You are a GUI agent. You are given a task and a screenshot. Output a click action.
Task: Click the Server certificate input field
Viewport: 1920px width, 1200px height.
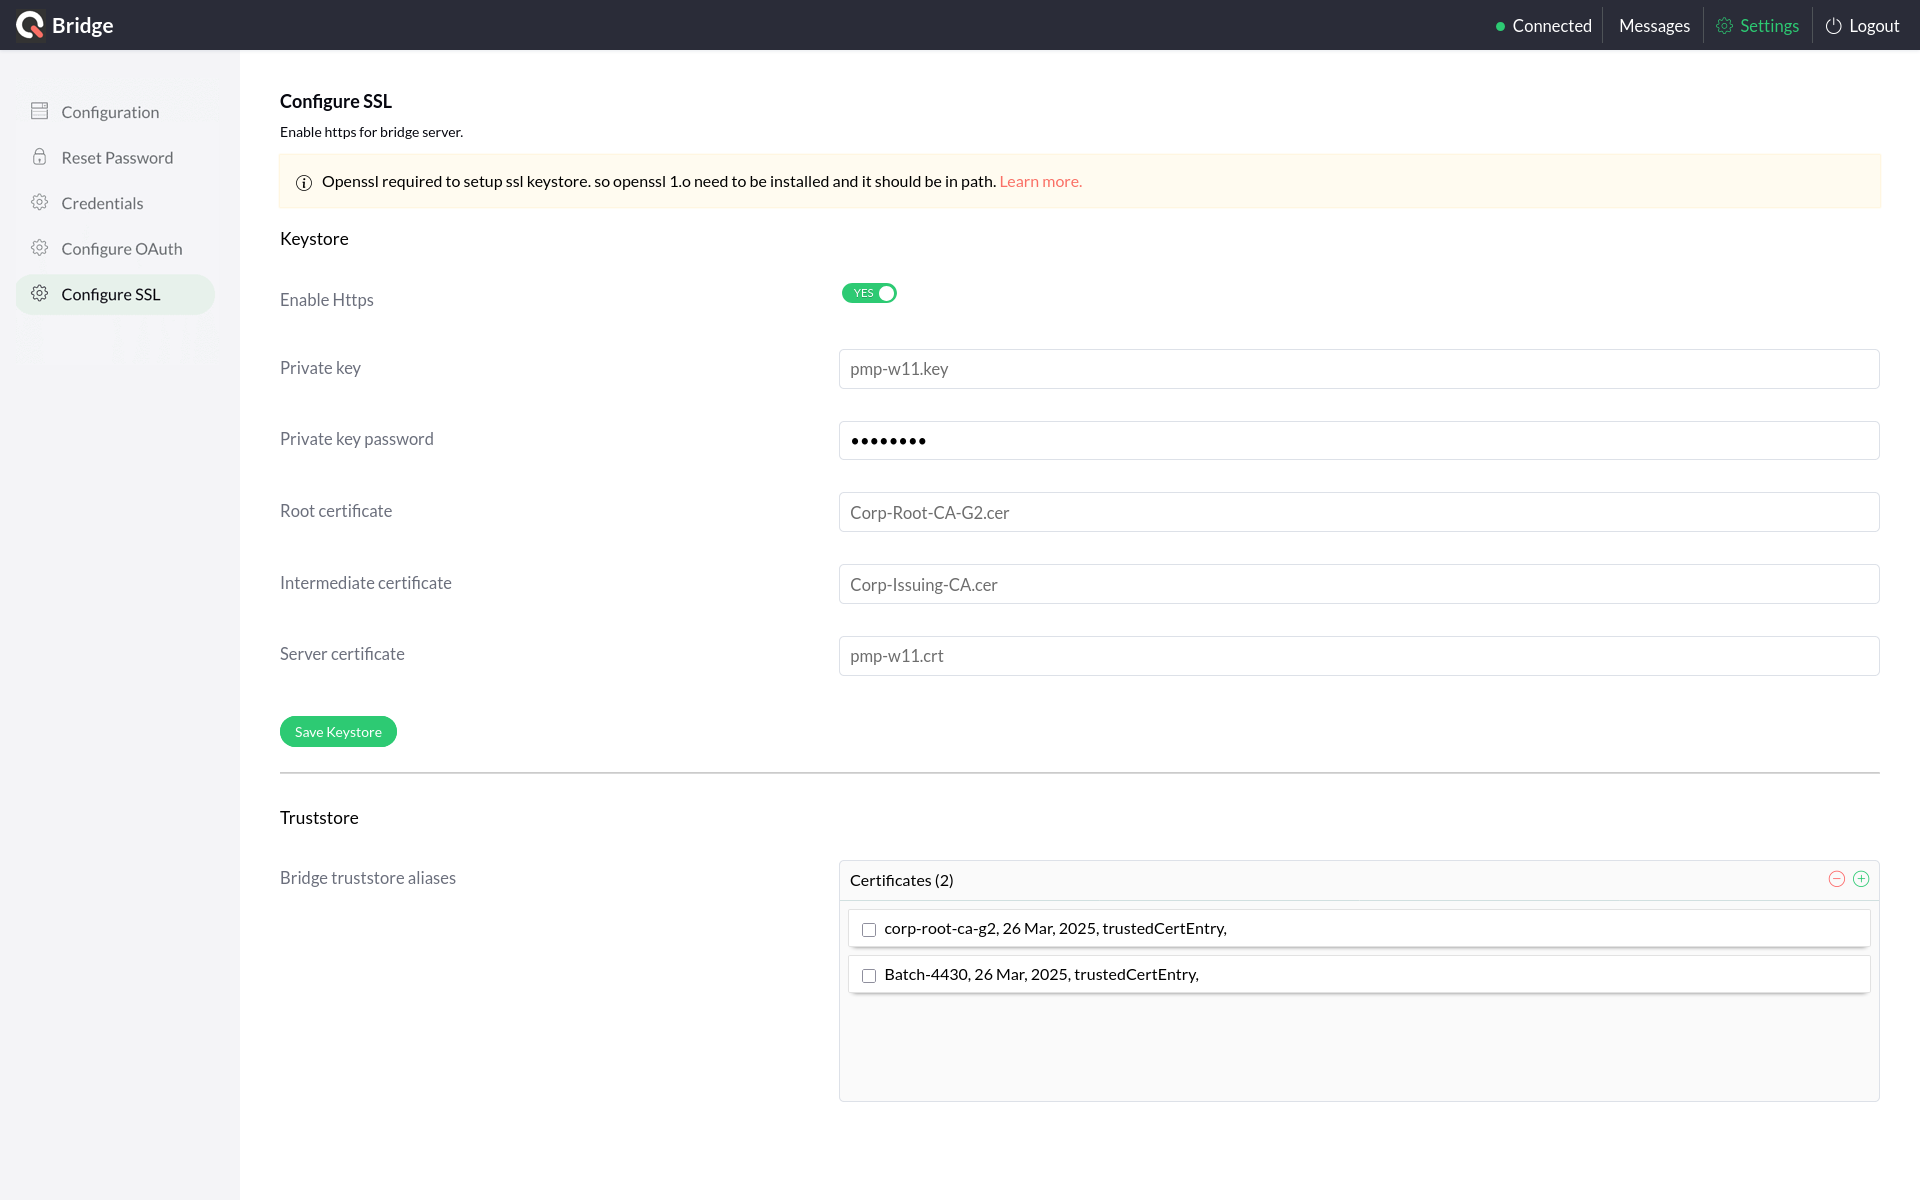click(1358, 656)
